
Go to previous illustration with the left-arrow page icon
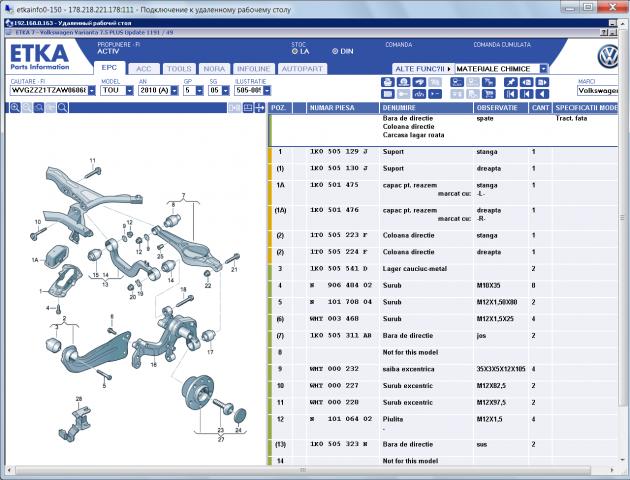click(x=527, y=82)
